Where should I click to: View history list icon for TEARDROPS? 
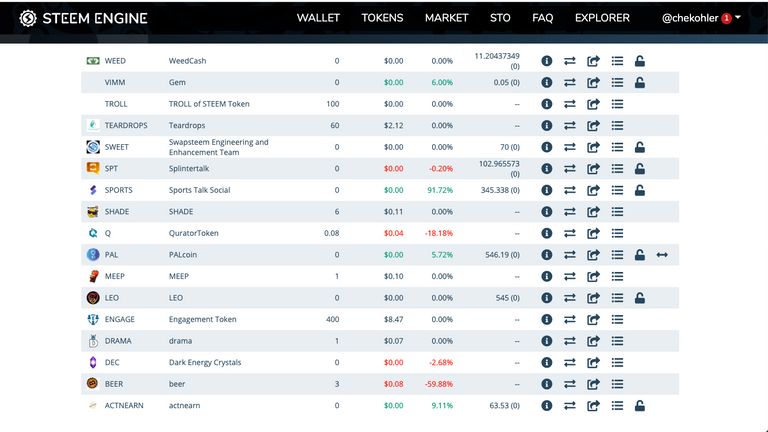pos(617,125)
